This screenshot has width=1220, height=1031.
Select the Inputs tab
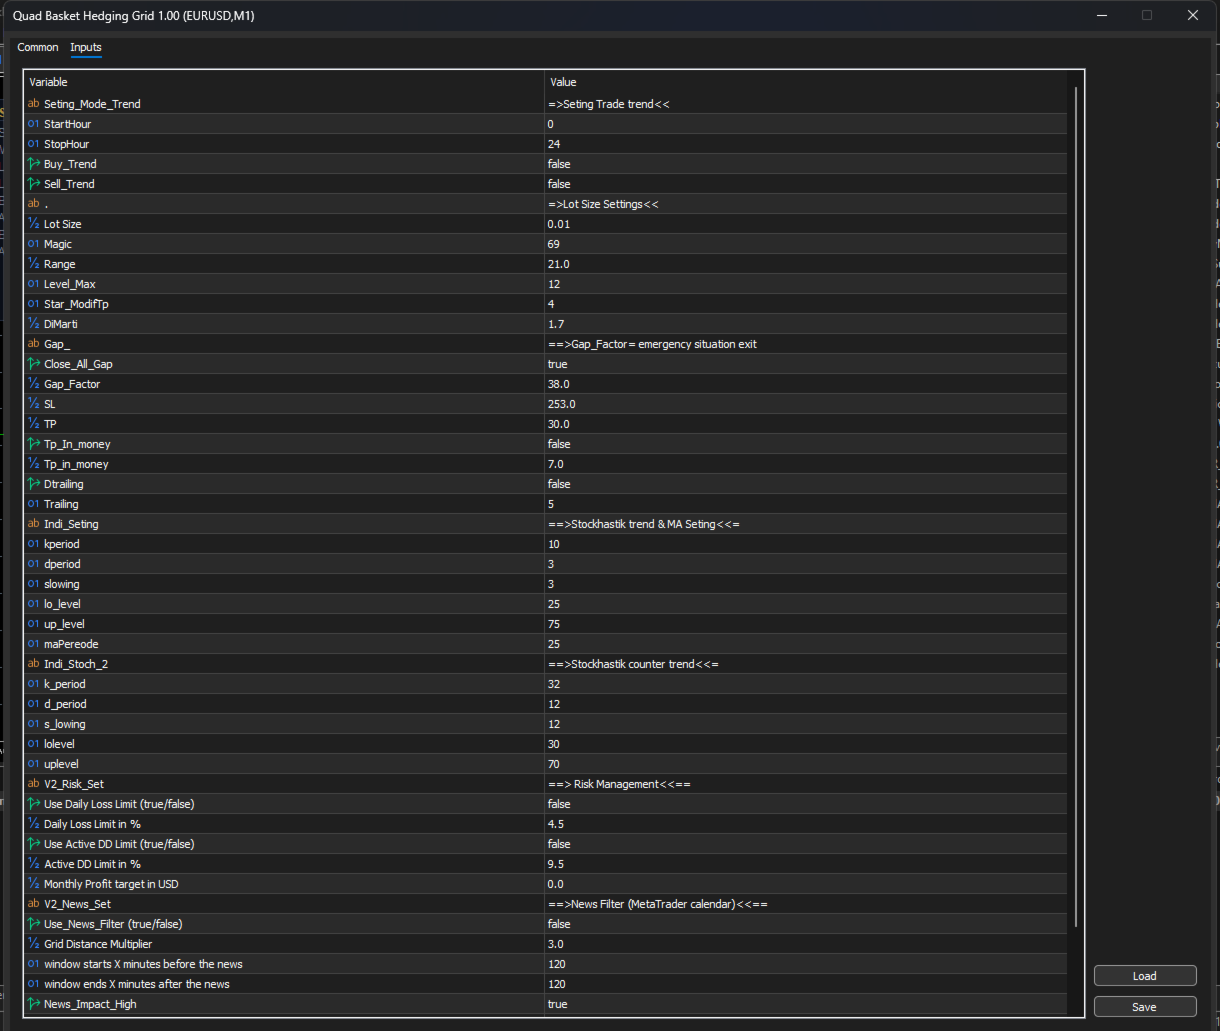[86, 47]
